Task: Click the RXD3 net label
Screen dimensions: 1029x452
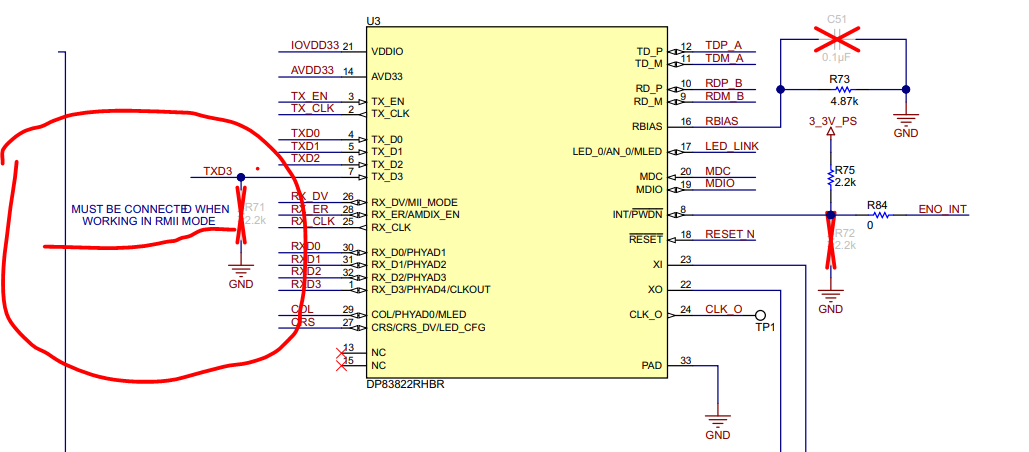Action: 306,284
